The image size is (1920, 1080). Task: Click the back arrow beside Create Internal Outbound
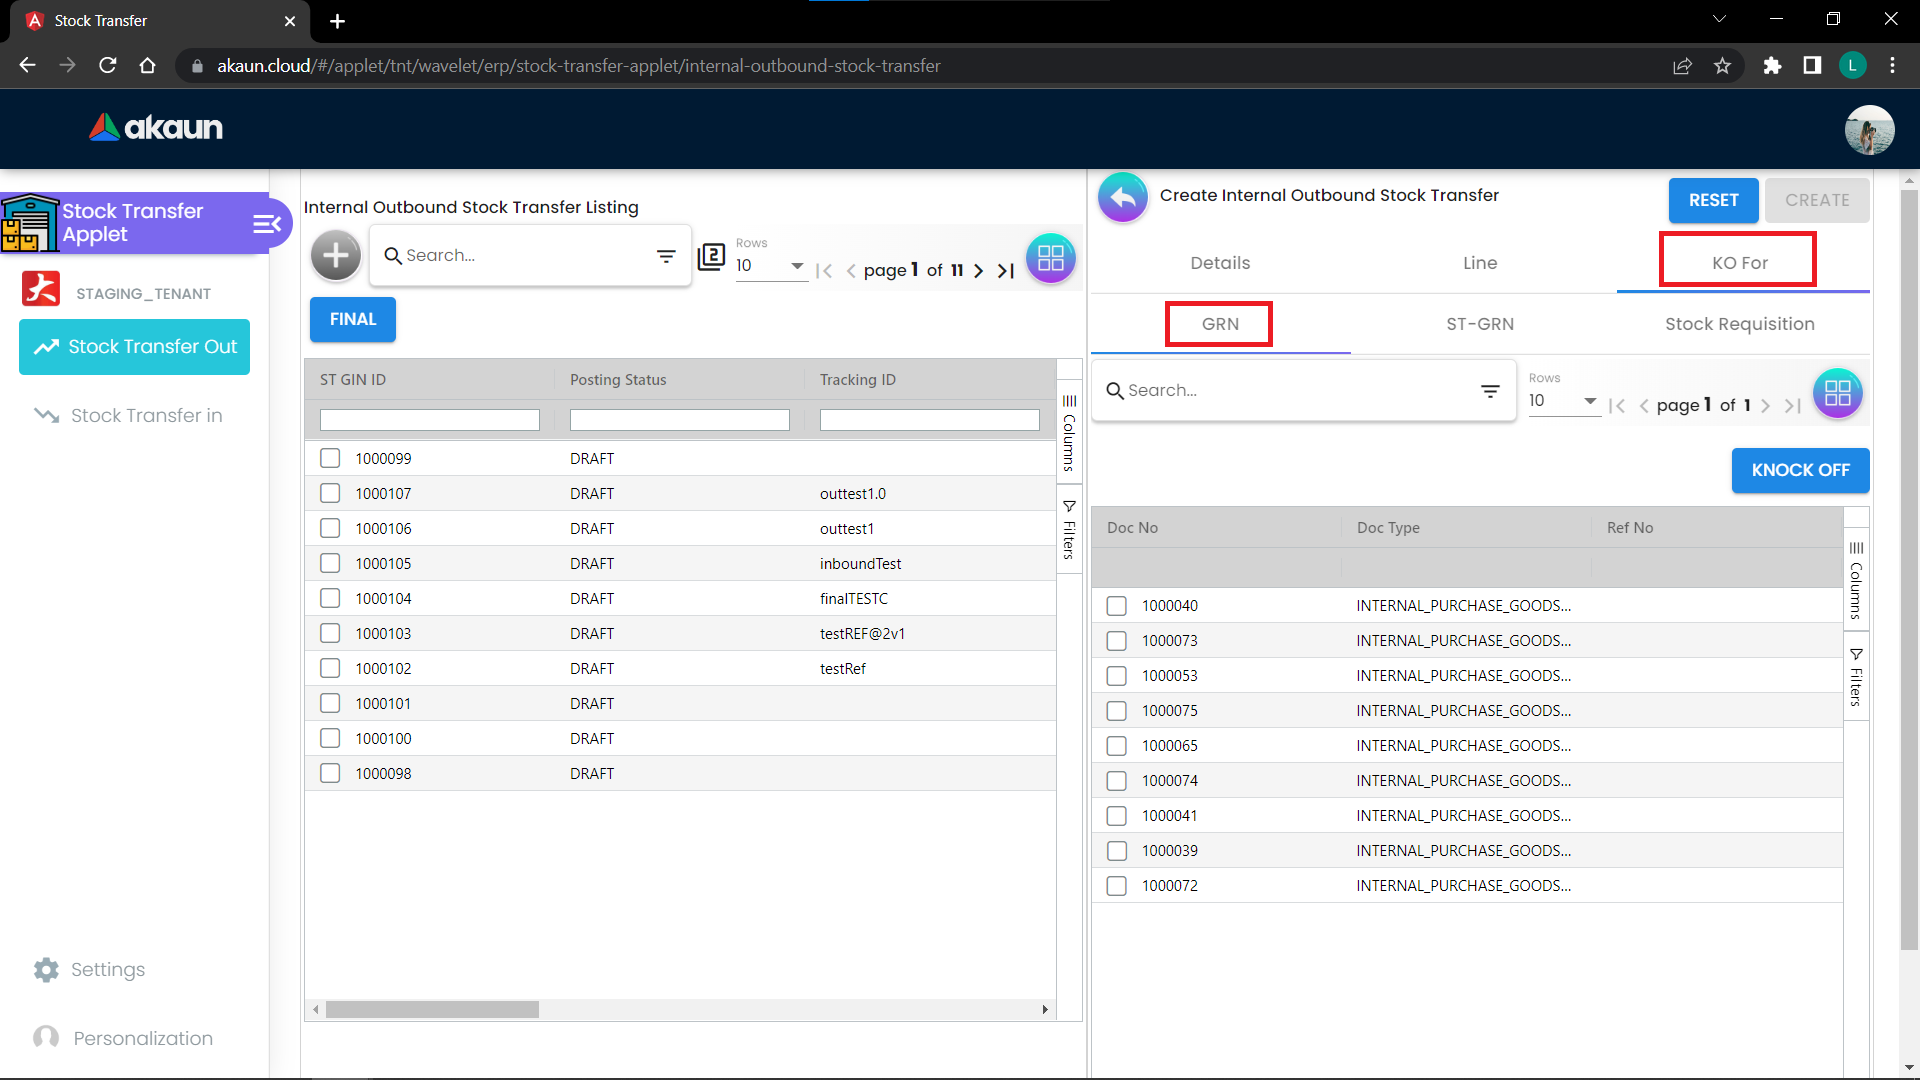point(1122,197)
